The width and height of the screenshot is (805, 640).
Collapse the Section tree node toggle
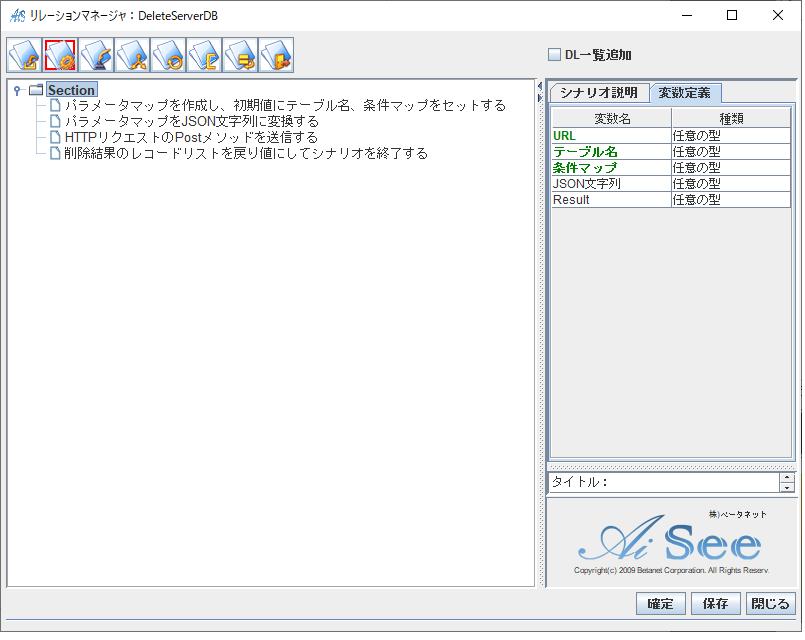click(x=17, y=90)
